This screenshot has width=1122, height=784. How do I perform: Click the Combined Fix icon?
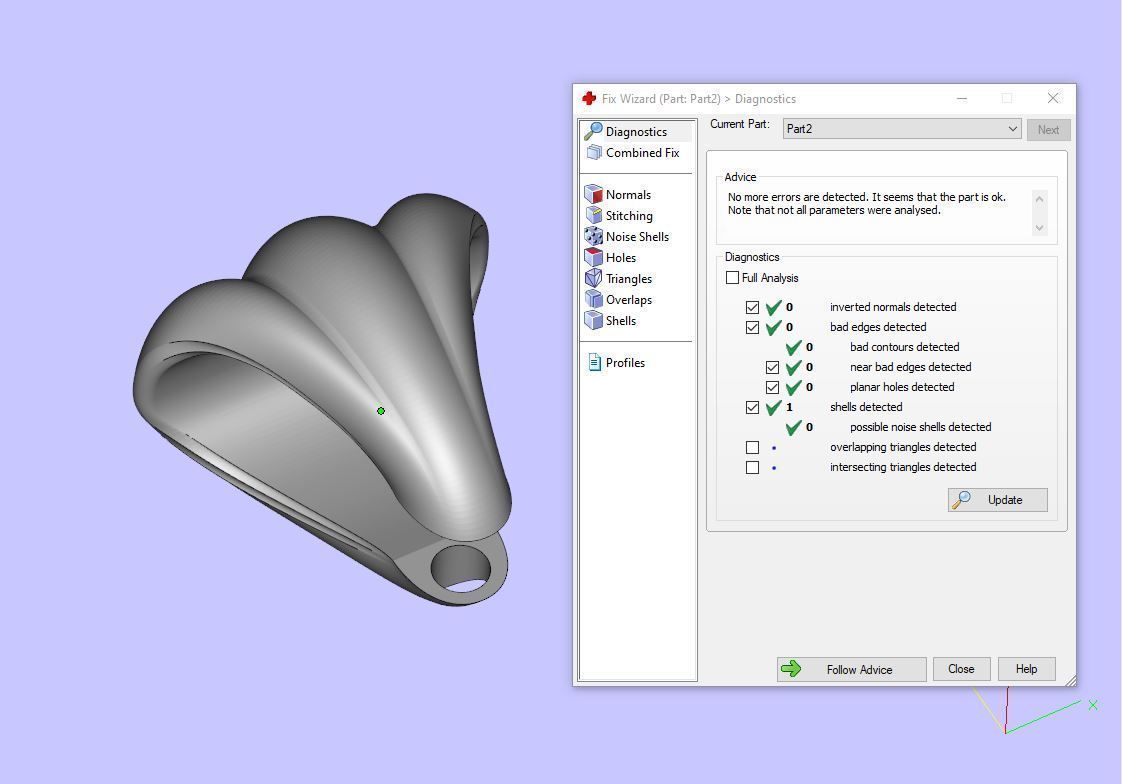coord(594,152)
